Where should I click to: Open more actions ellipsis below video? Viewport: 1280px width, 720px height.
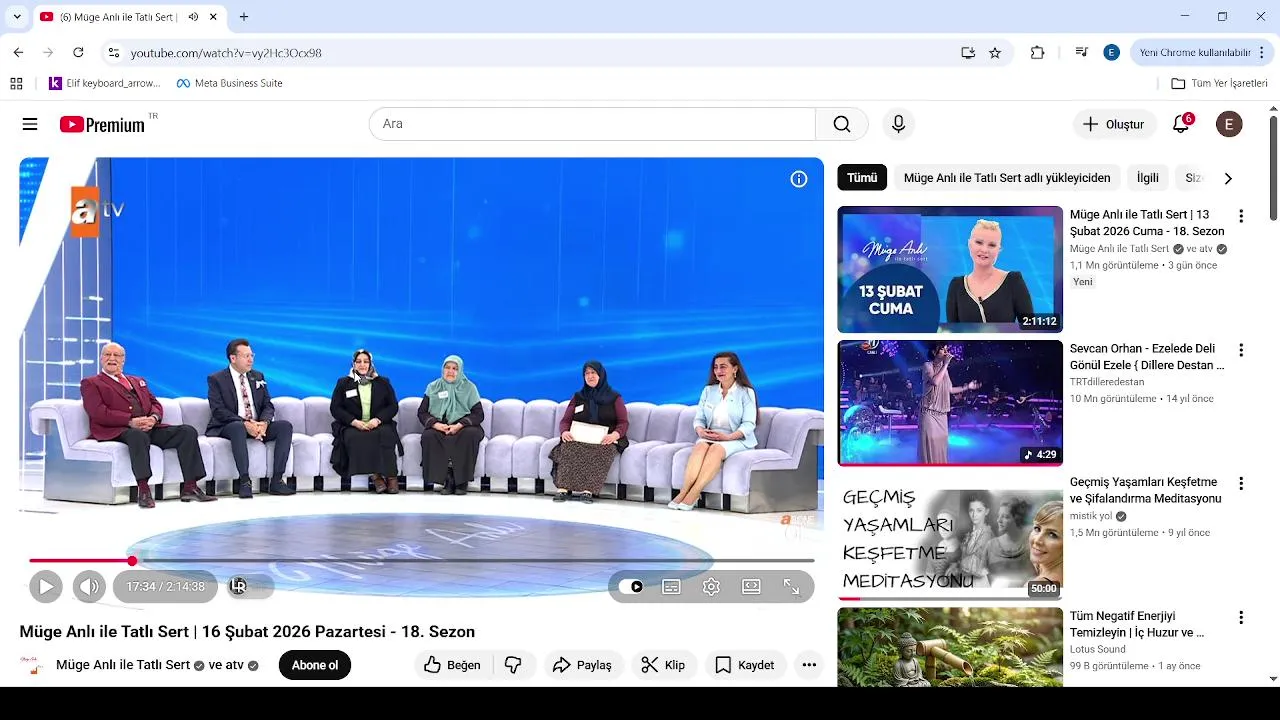[809, 665]
